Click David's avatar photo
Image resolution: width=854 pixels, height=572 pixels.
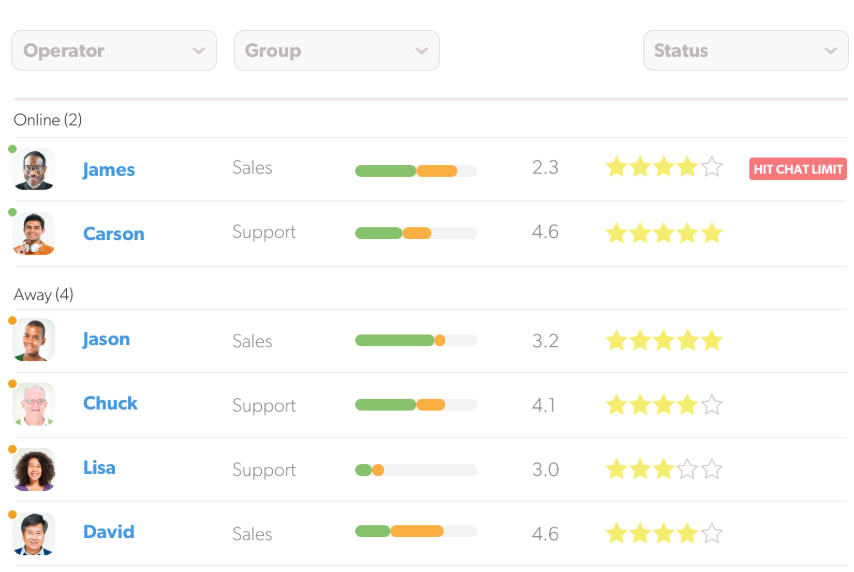(34, 534)
